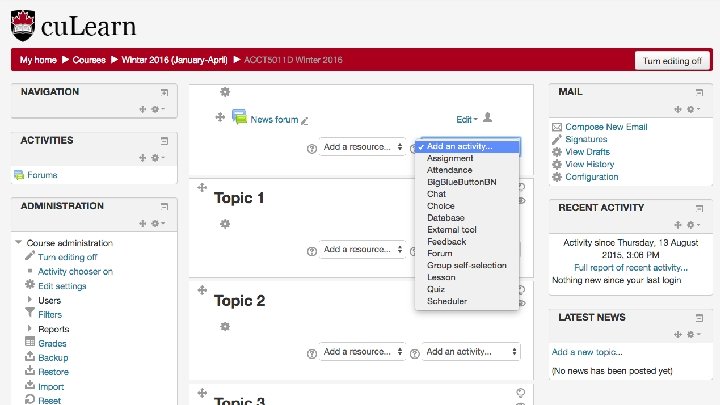Screen dimensions: 720x405
Task: Expand the Users node in Administration
Action: coord(30,299)
